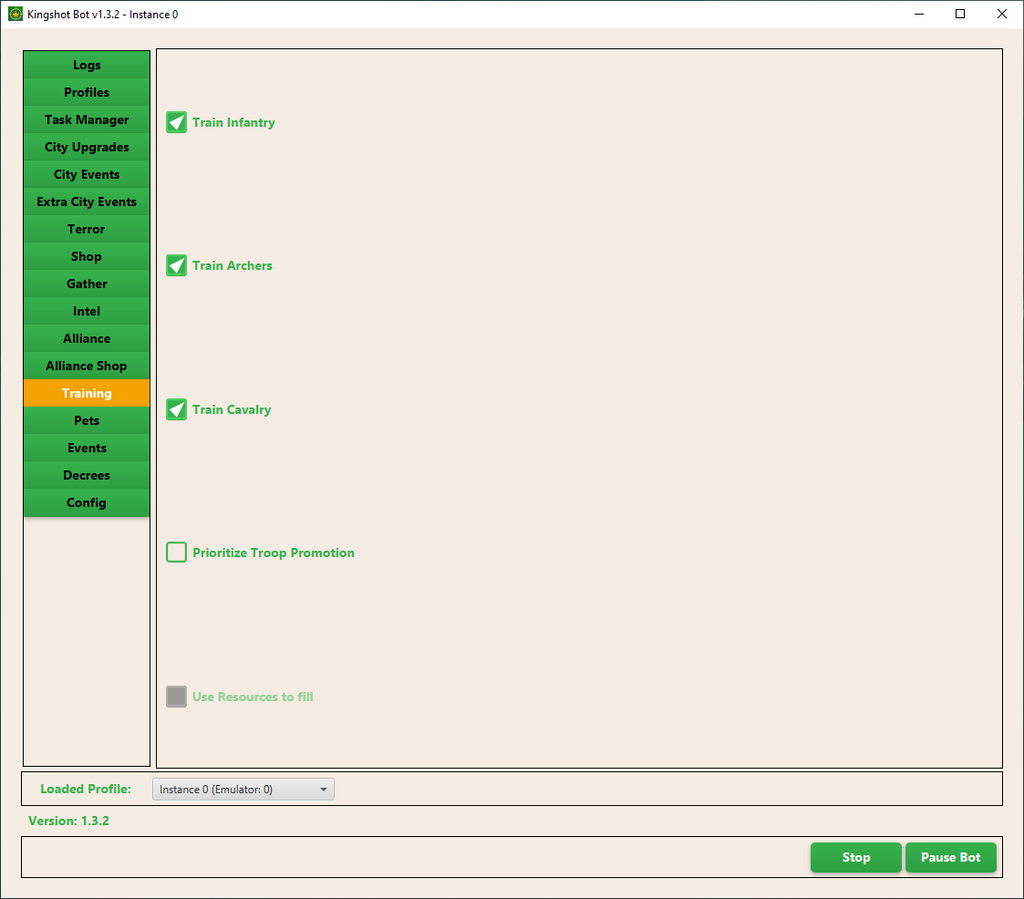Switch to the Alliance Shop tab
1024x899 pixels.
(x=87, y=366)
